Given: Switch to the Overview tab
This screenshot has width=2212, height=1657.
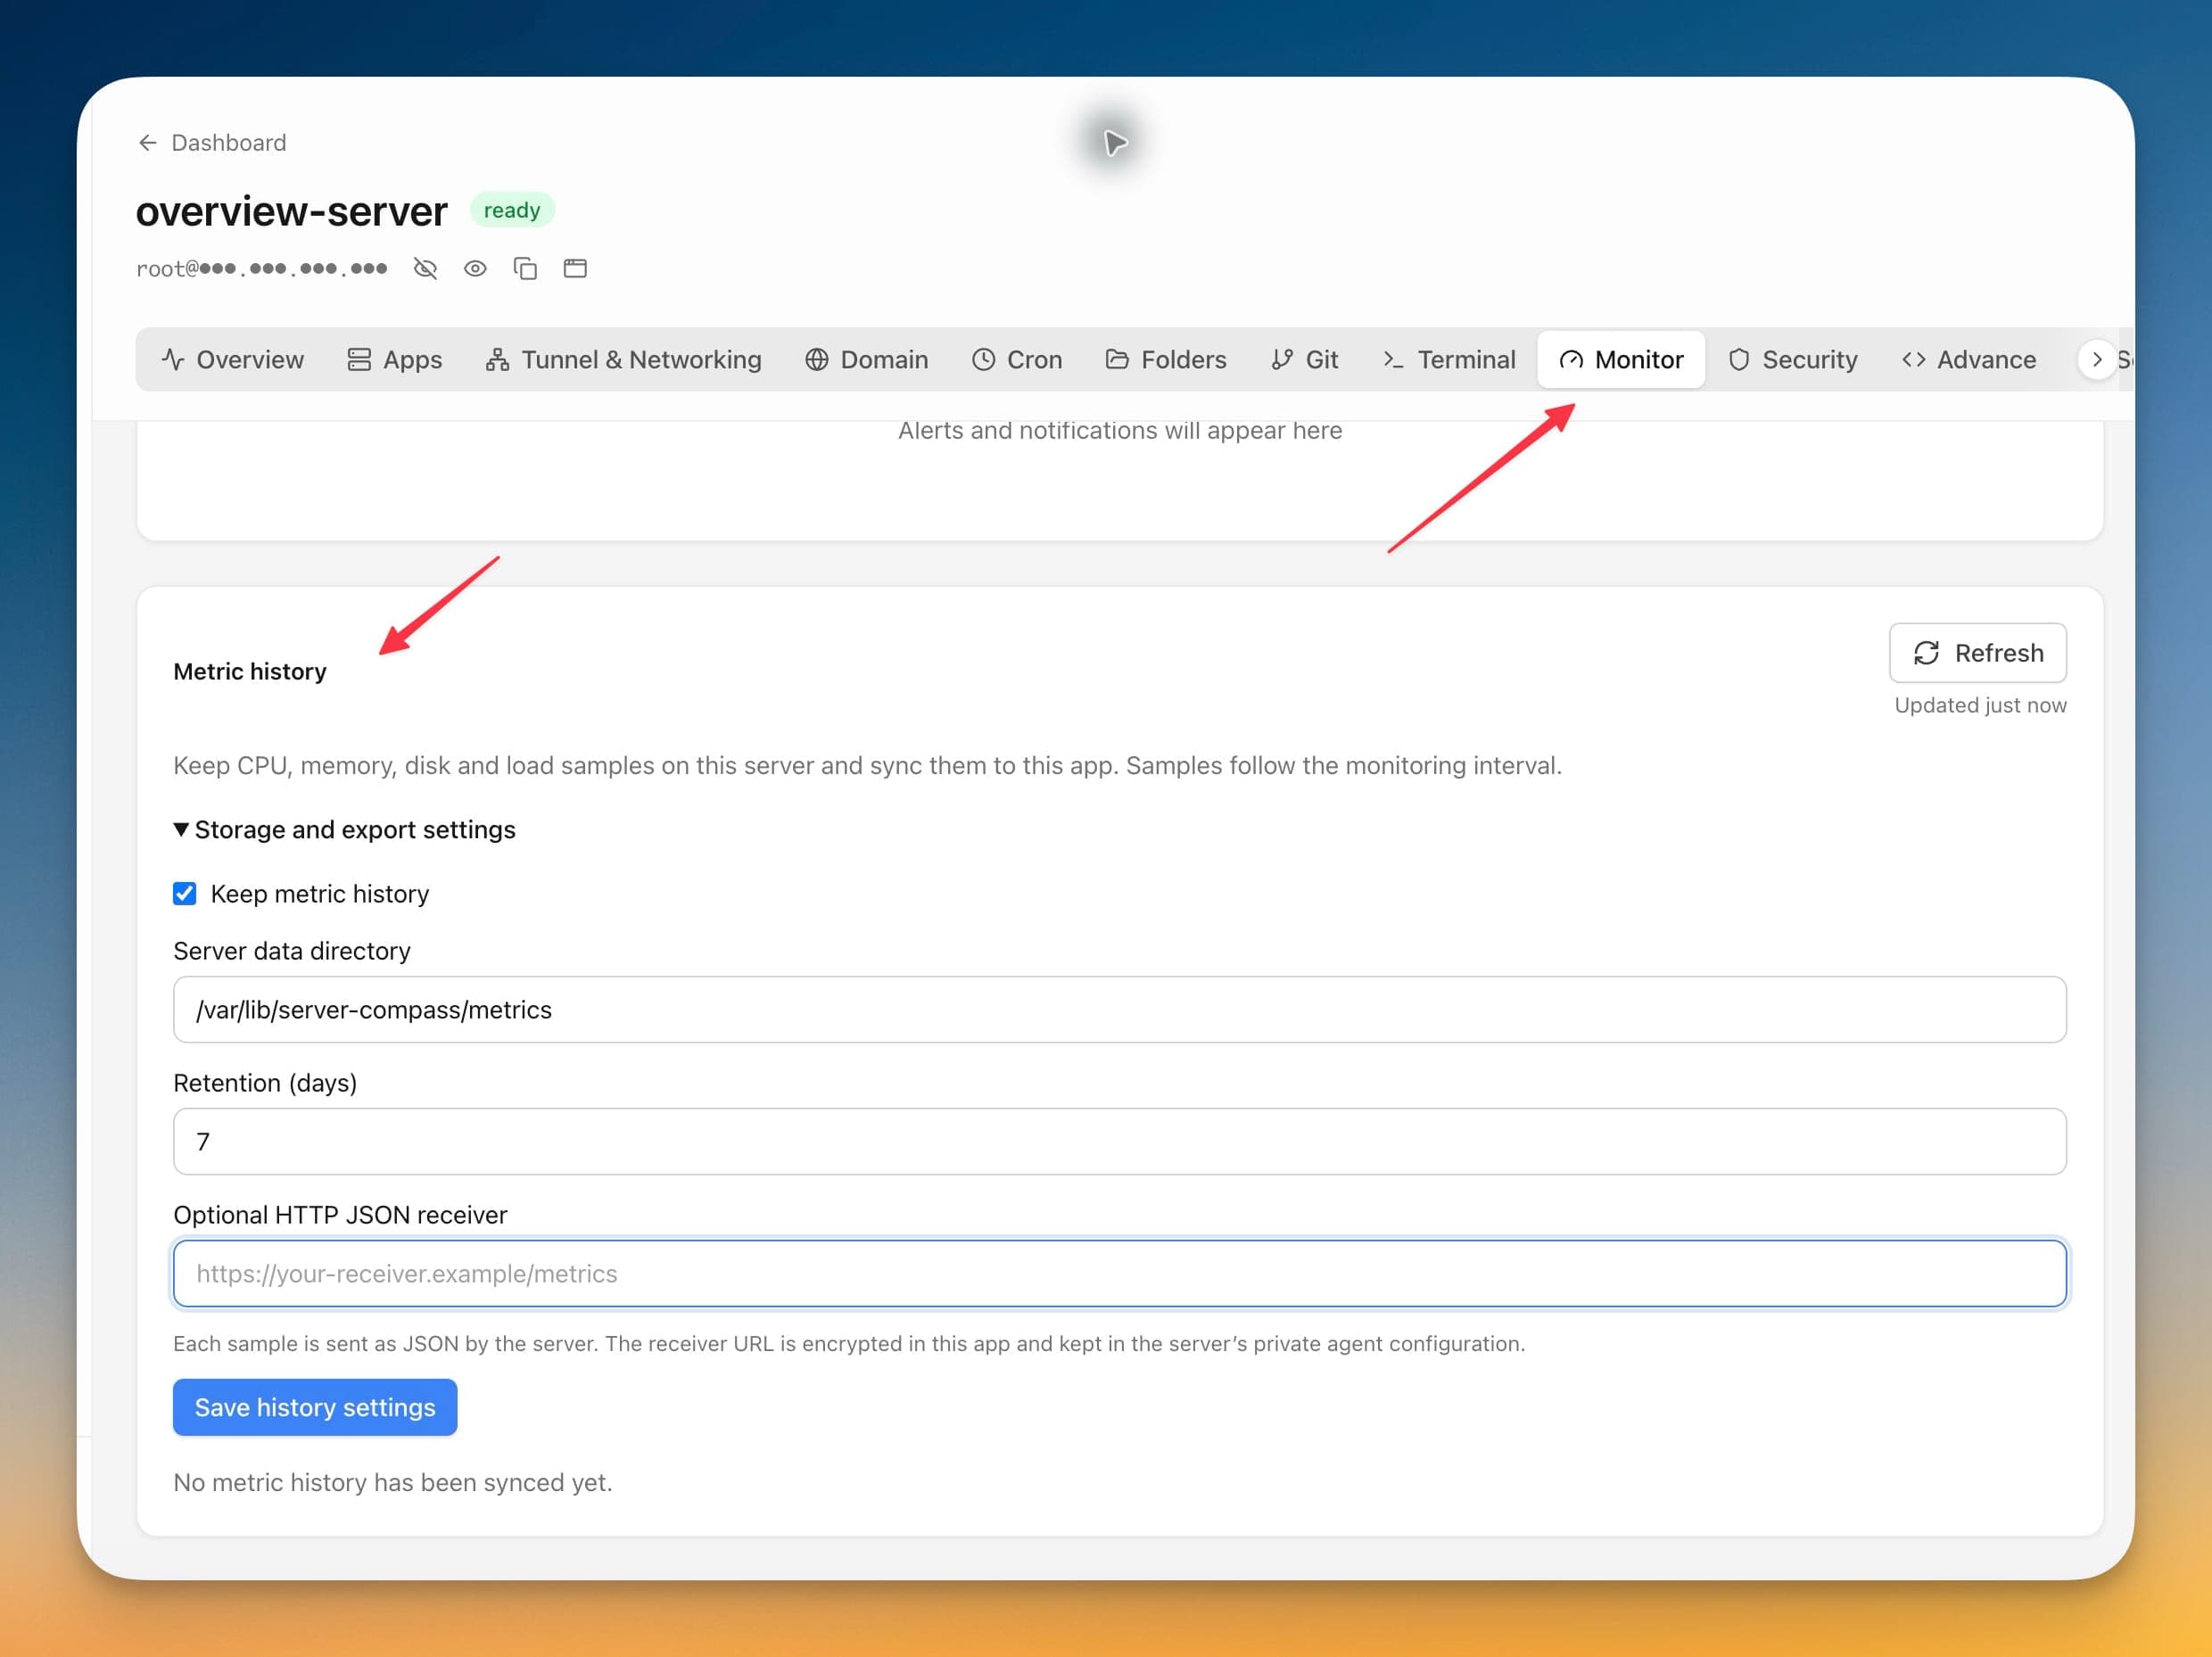Looking at the screenshot, I should click(x=232, y=359).
